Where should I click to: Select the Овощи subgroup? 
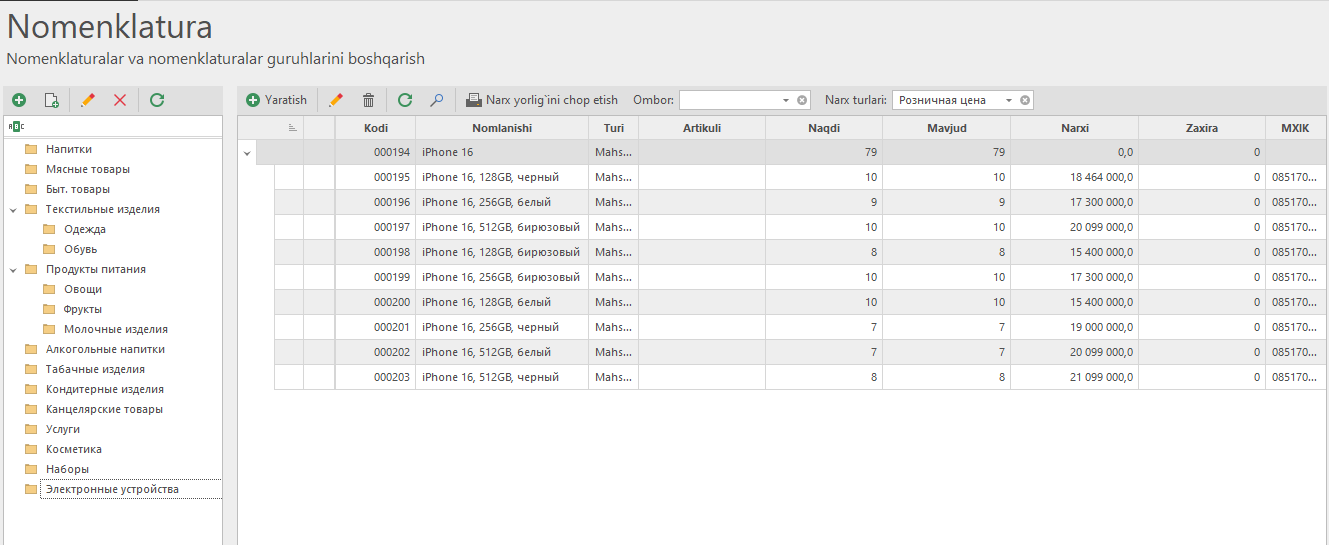click(83, 289)
